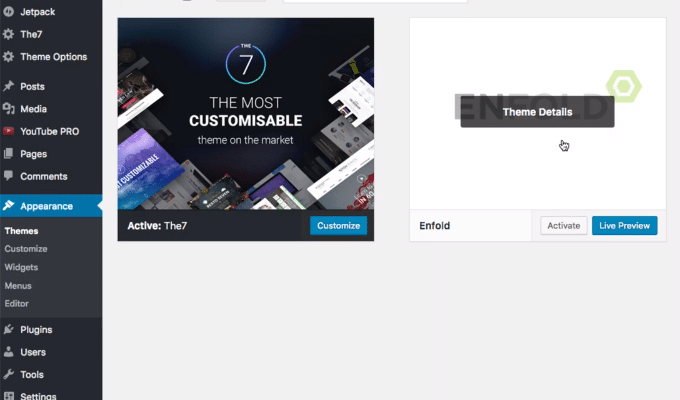Screen dimensions: 680x400
Task: Click the YouTube PRO red icon
Action: 8,131
